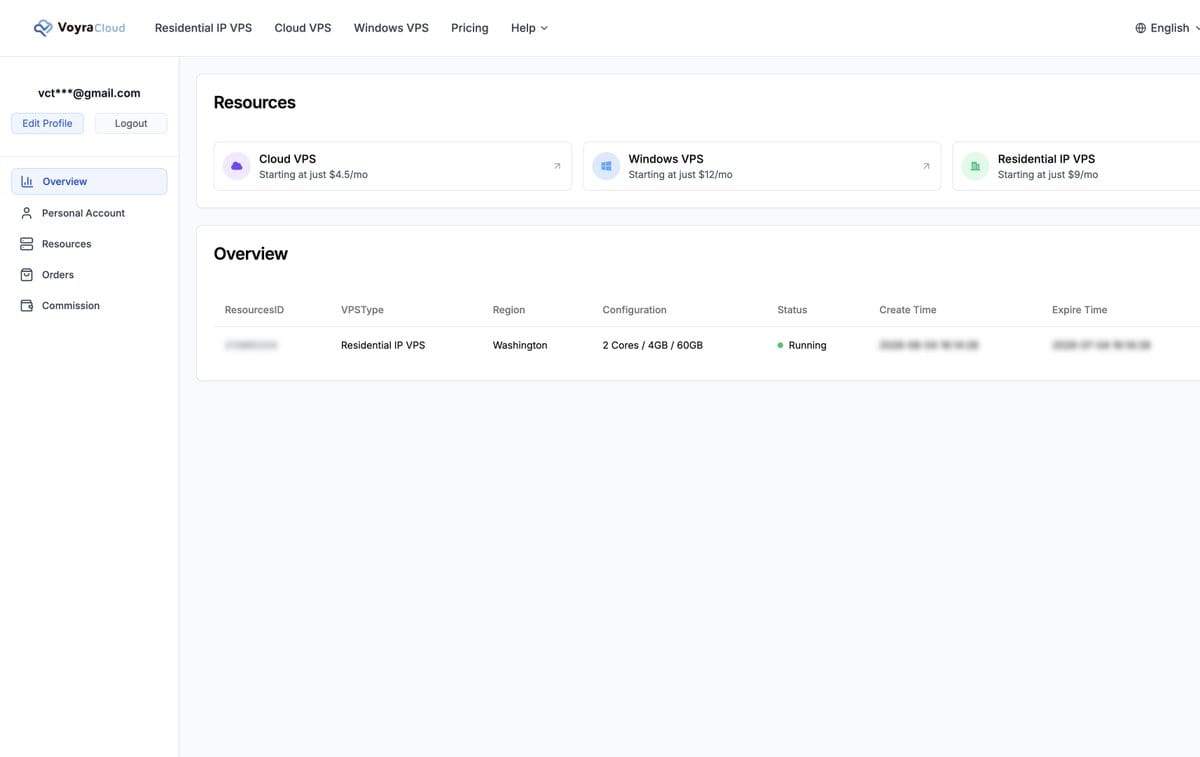1200x757 pixels.
Task: Open Residential IP VPS in top navigation
Action: [203, 28]
